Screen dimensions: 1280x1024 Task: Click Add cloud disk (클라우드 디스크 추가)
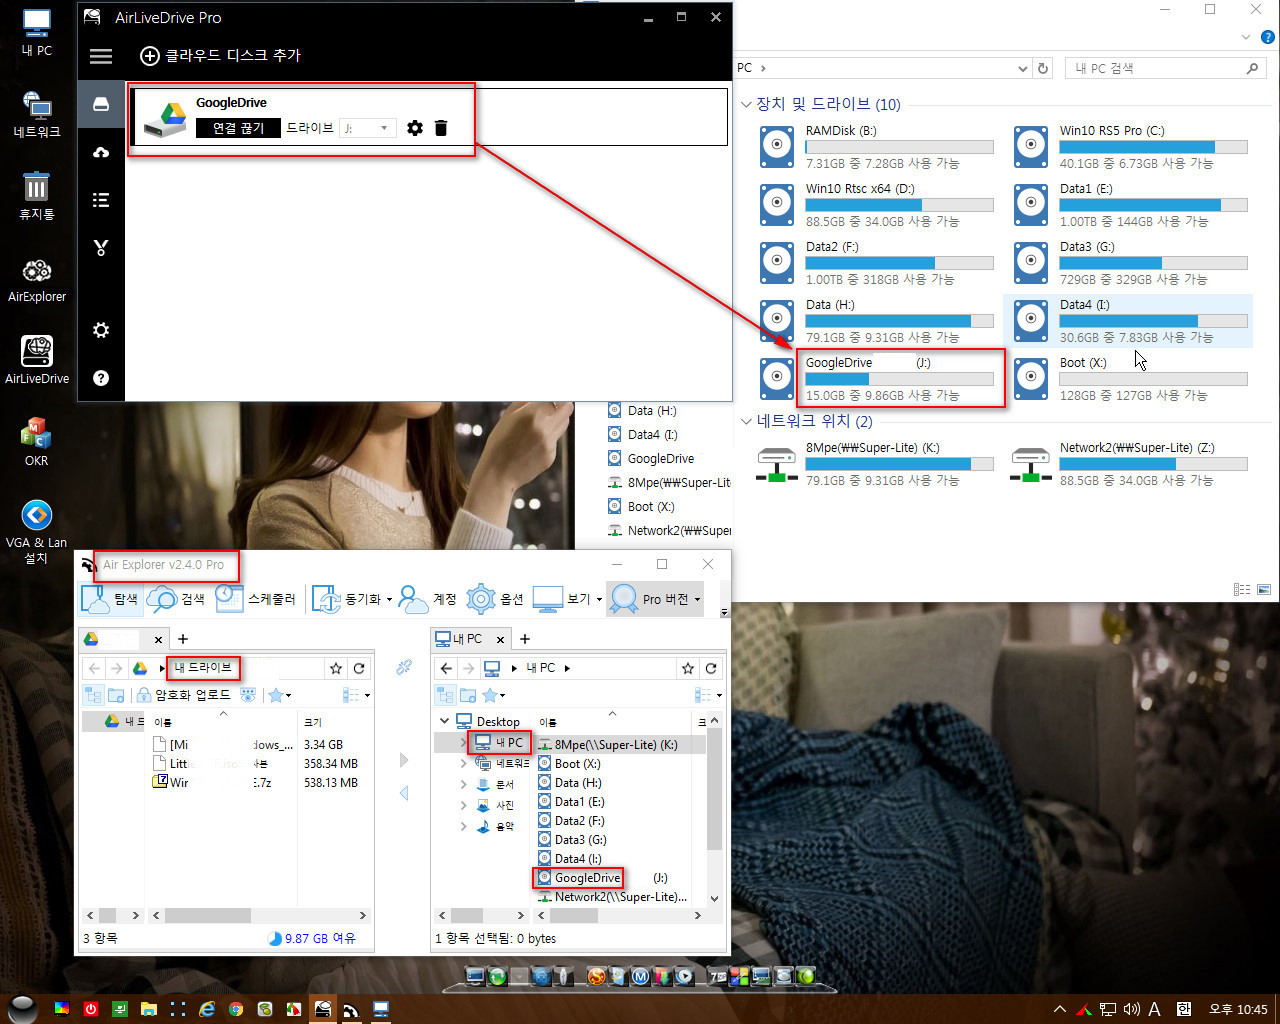tap(220, 56)
